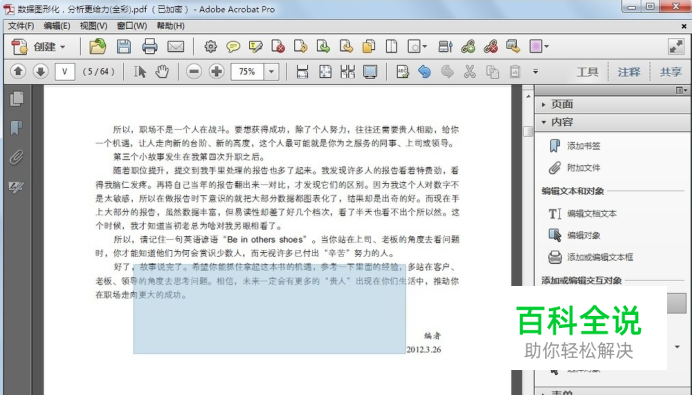Open the 编辑(E) menu
The width and height of the screenshot is (692, 395).
pyautogui.click(x=57, y=26)
